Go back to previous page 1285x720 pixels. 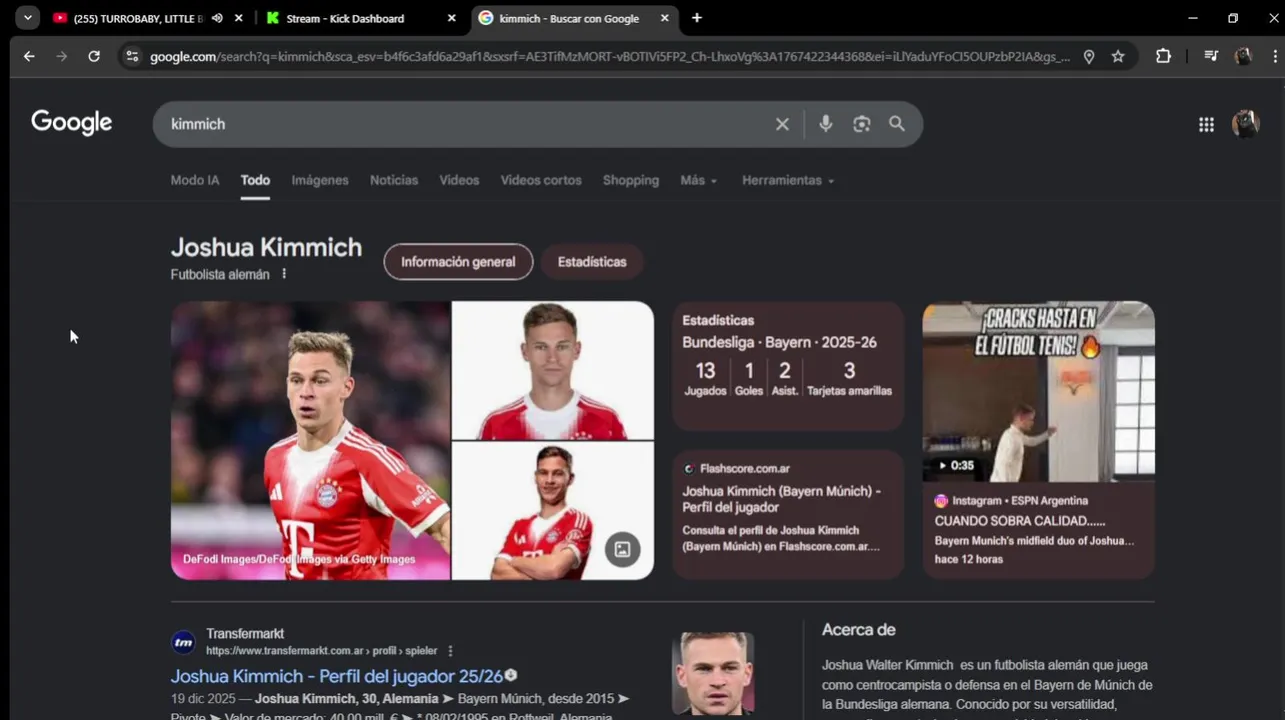(29, 57)
